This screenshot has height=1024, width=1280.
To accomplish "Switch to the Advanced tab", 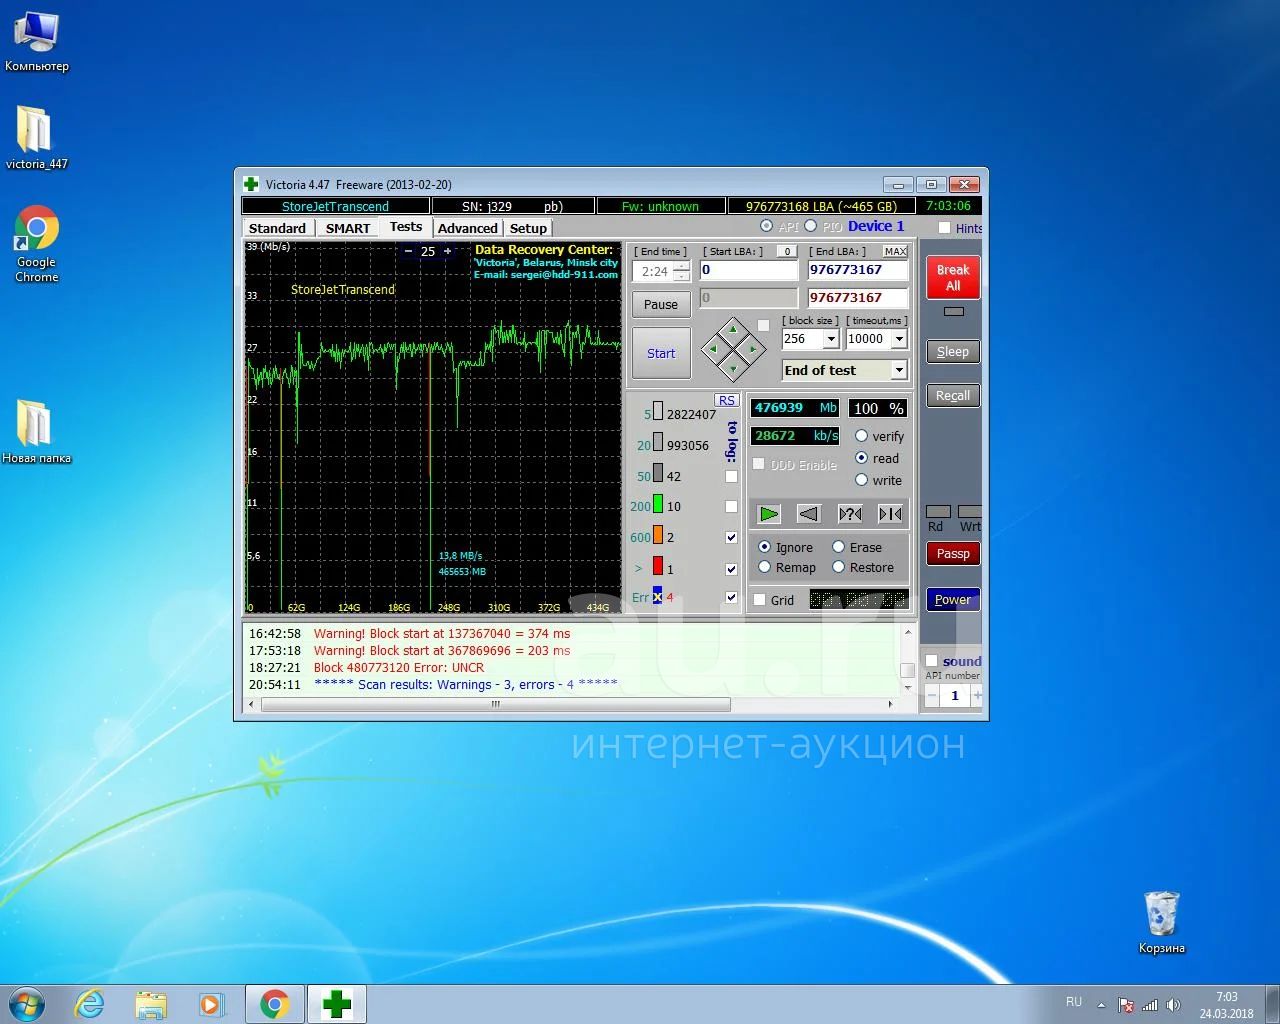I will 468,228.
